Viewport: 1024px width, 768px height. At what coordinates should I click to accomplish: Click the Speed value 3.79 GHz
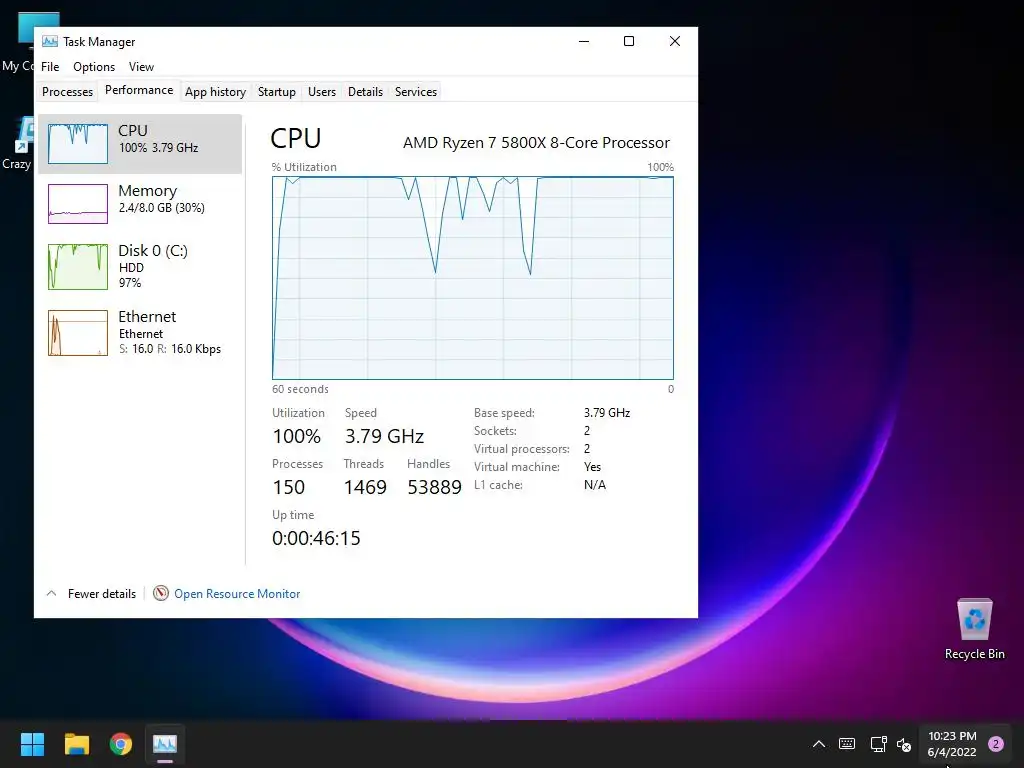(385, 436)
